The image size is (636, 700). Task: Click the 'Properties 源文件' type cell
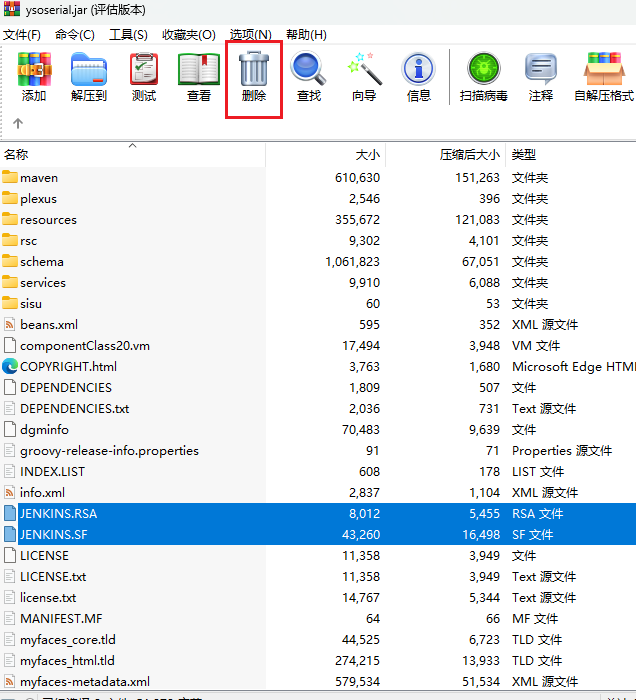561,450
